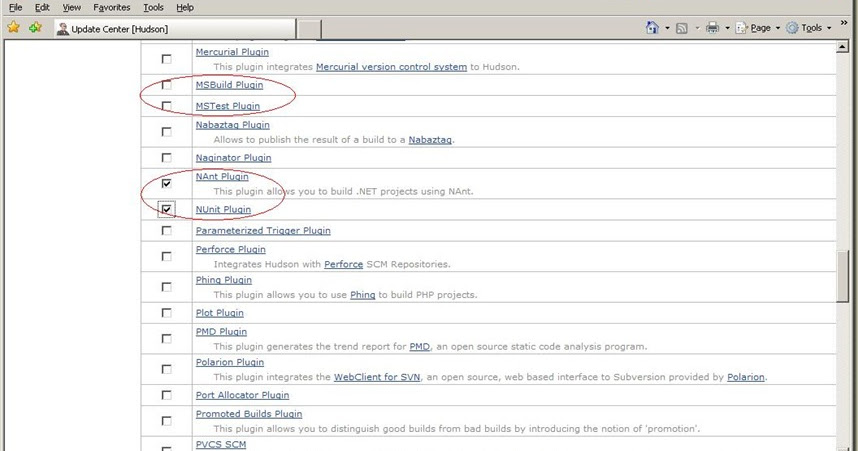858x451 pixels.
Task: Open the Edit menu
Action: coord(42,8)
